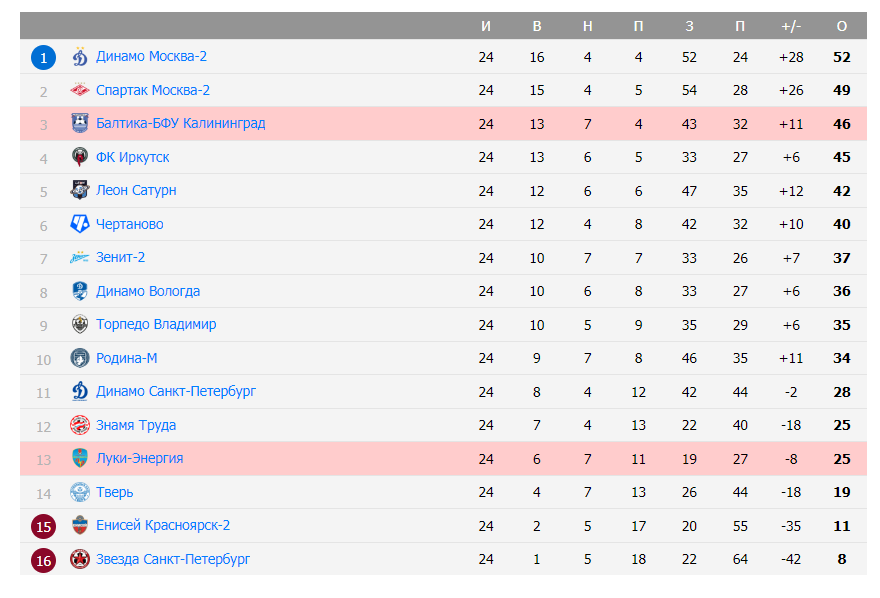Click the Dinamo Moscow-2 club crest
Screen dimensions: 880x598
80,57
